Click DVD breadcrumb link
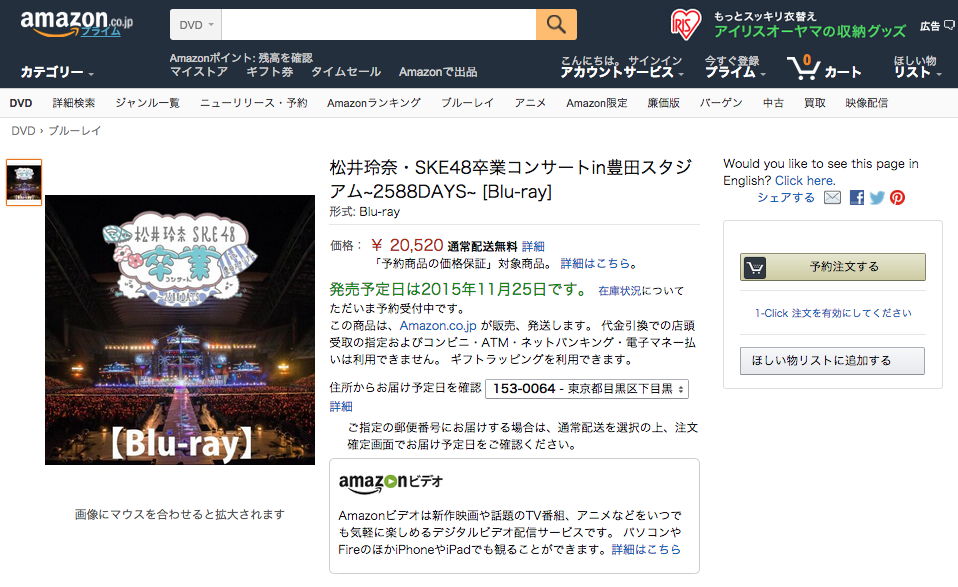Image resolution: width=958 pixels, height=587 pixels. point(23,131)
